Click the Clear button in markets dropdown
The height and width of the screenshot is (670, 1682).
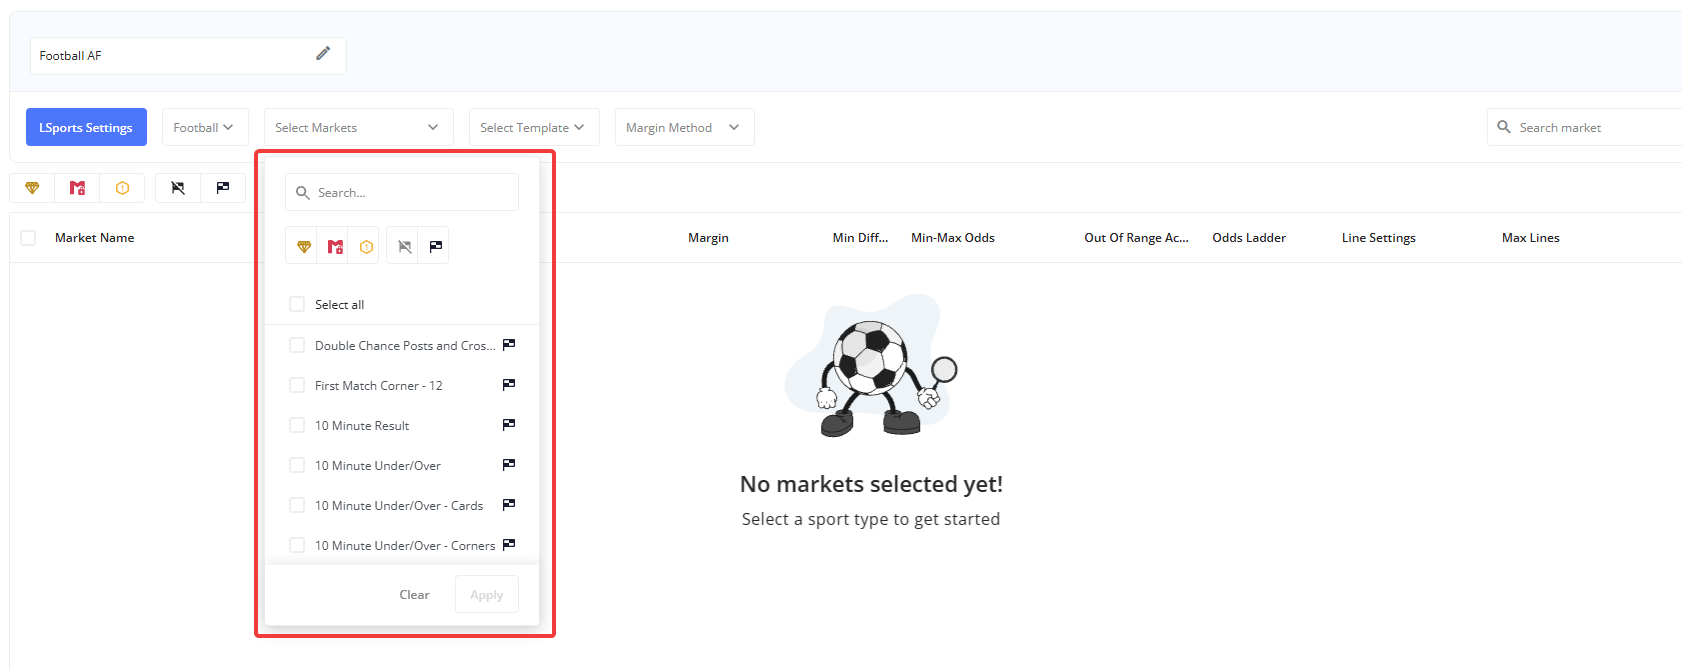point(414,595)
